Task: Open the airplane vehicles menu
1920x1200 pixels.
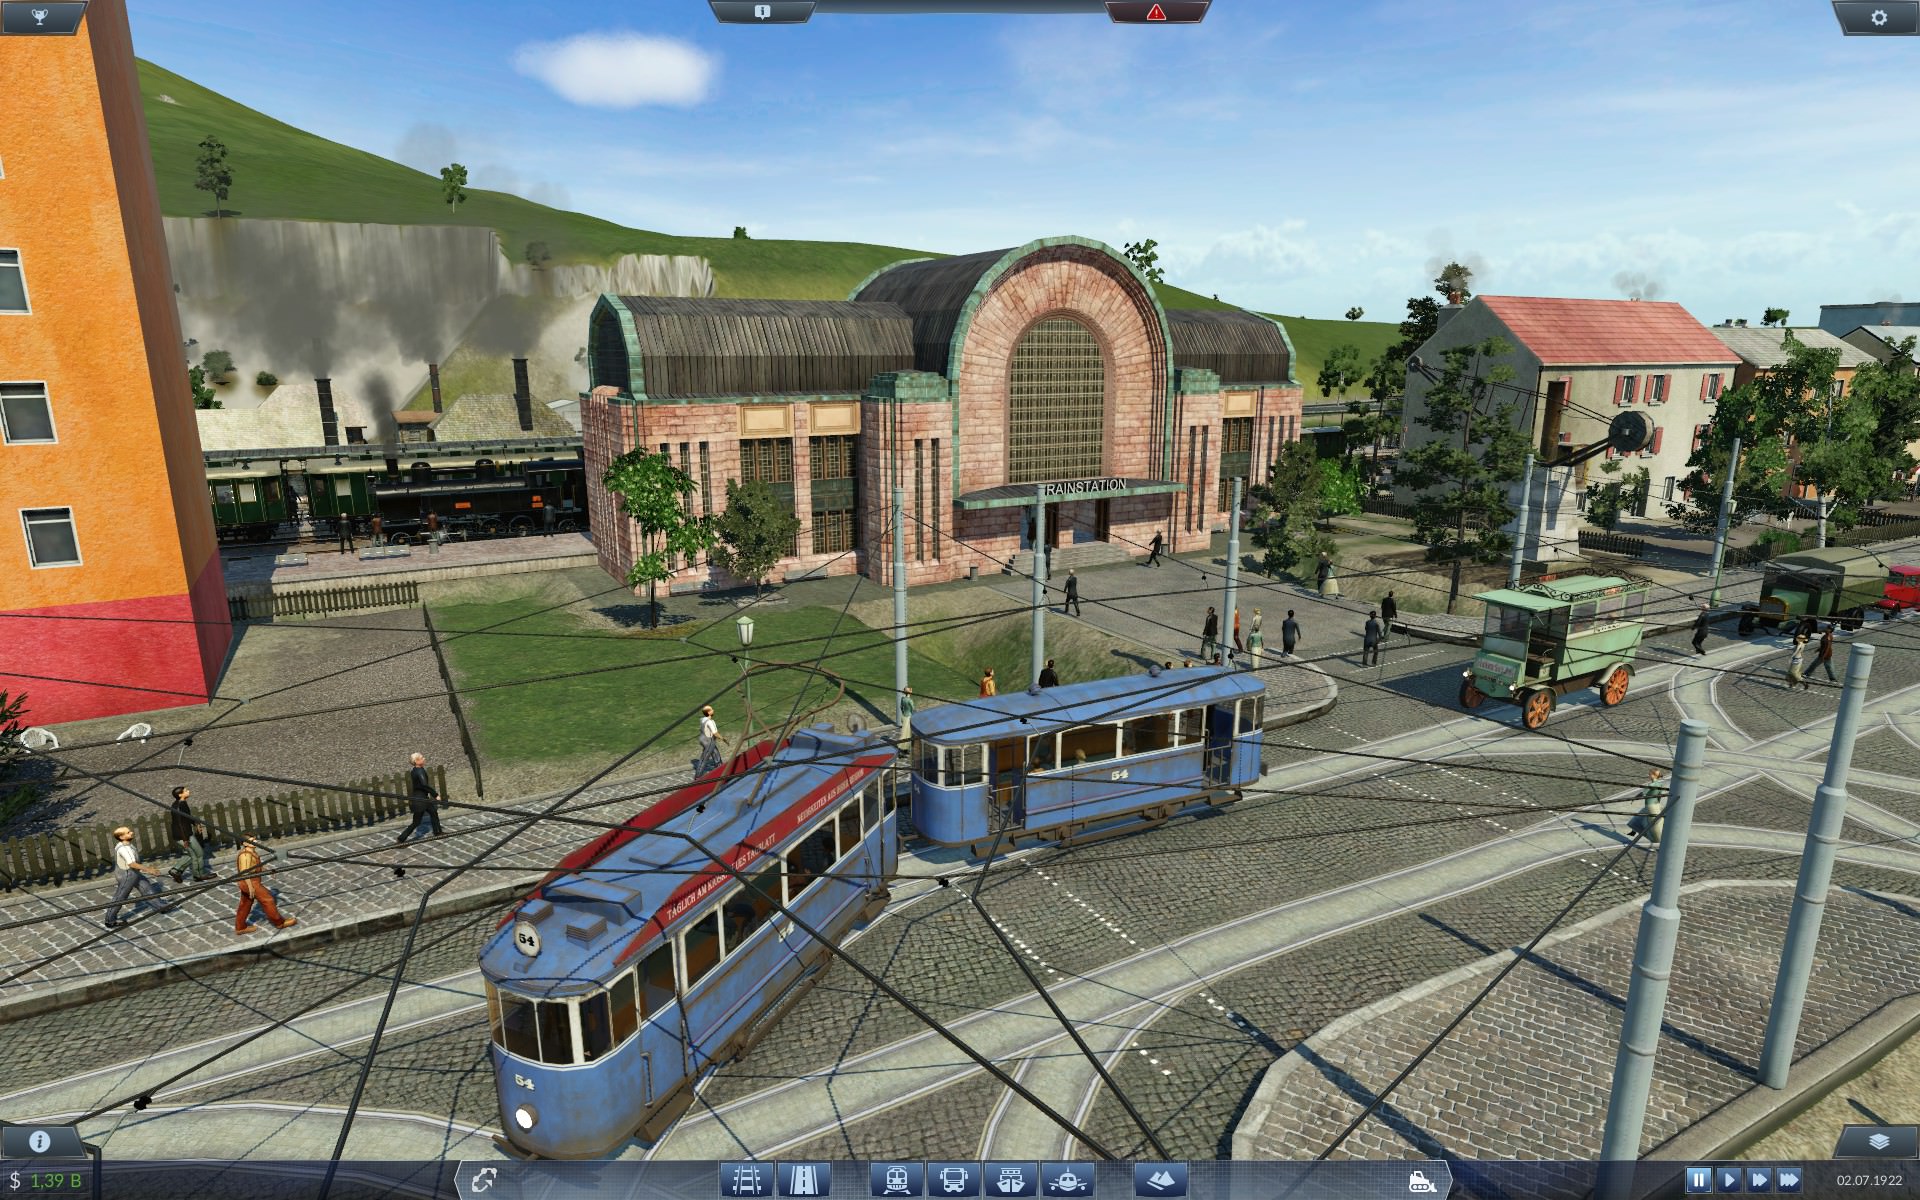Action: click(1067, 1180)
